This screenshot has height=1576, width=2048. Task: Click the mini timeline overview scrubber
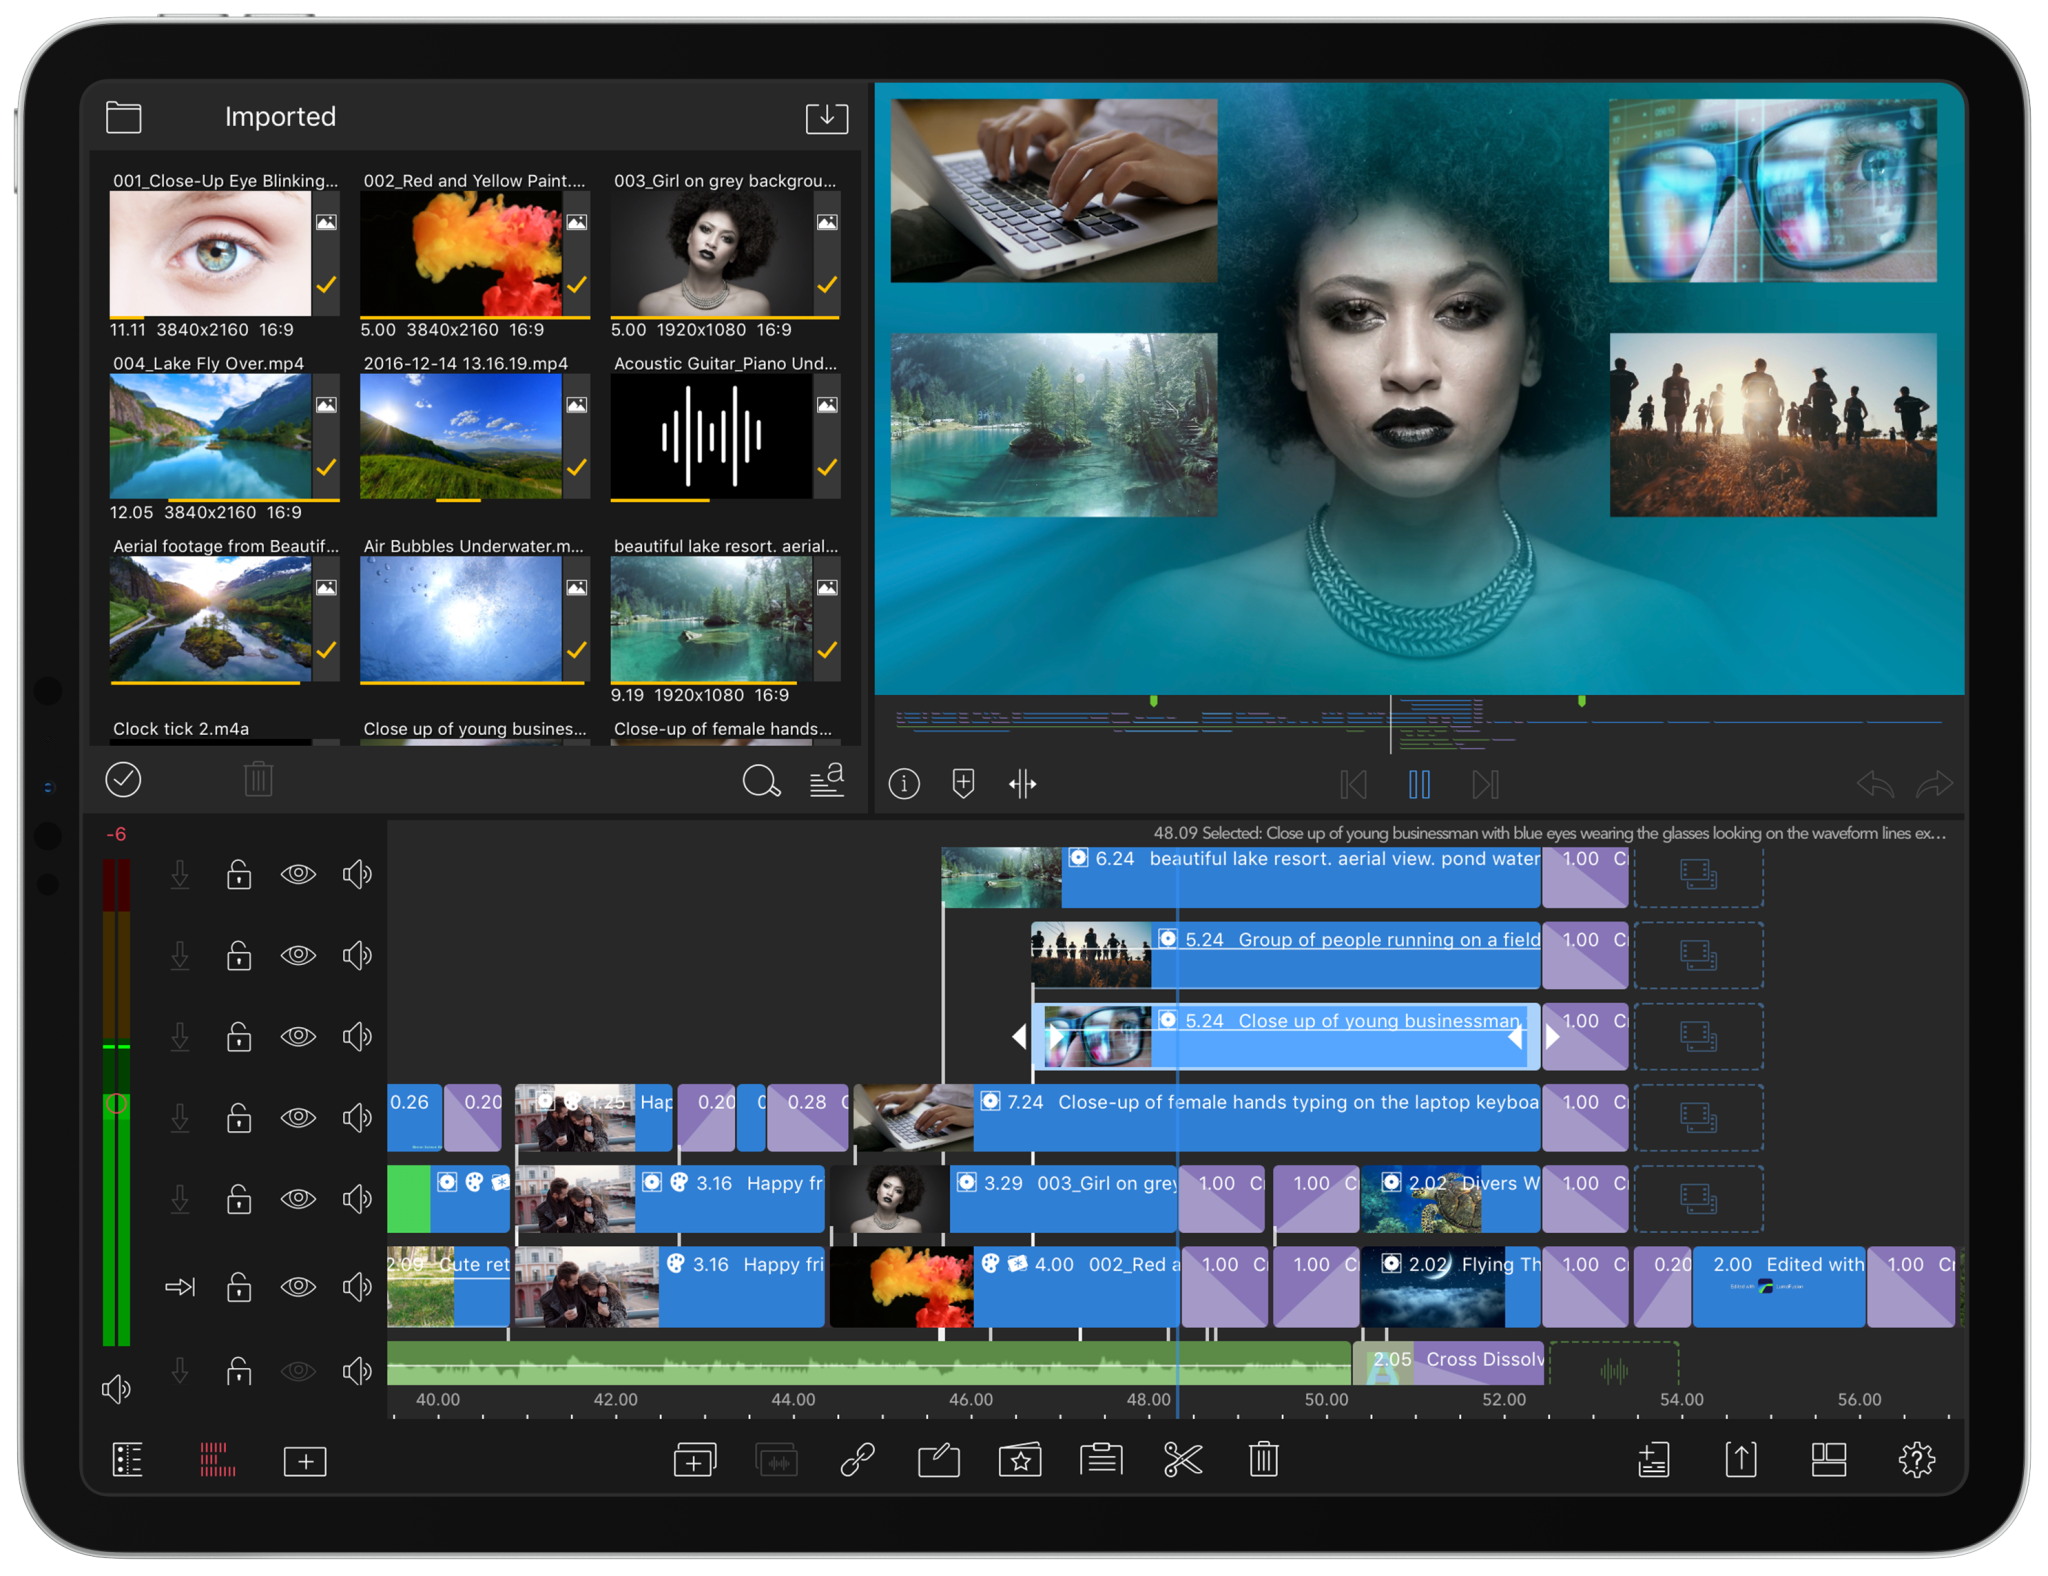point(1418,722)
